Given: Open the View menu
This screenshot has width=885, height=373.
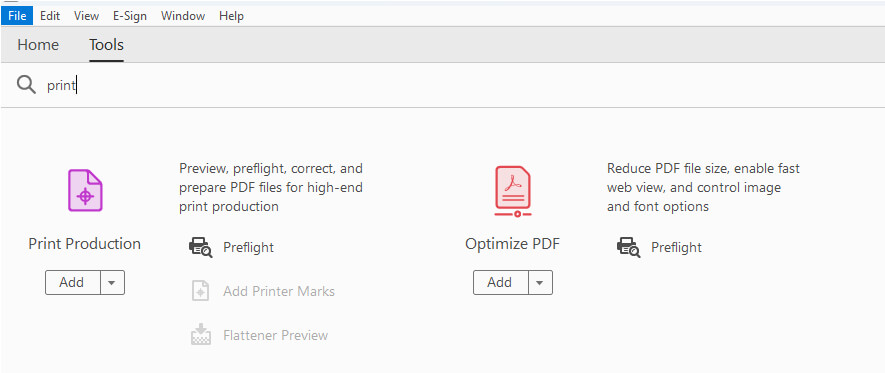Looking at the screenshot, I should click(x=86, y=16).
